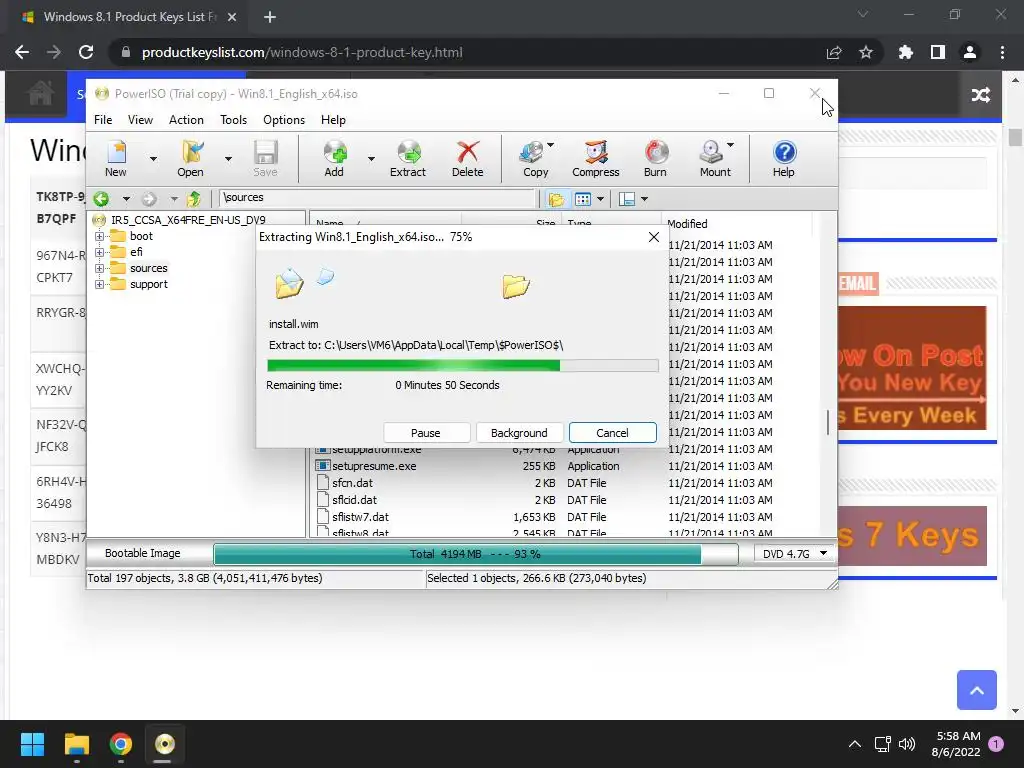Image resolution: width=1024 pixels, height=768 pixels.
Task: Open the Windows Start menu
Action: 32,744
